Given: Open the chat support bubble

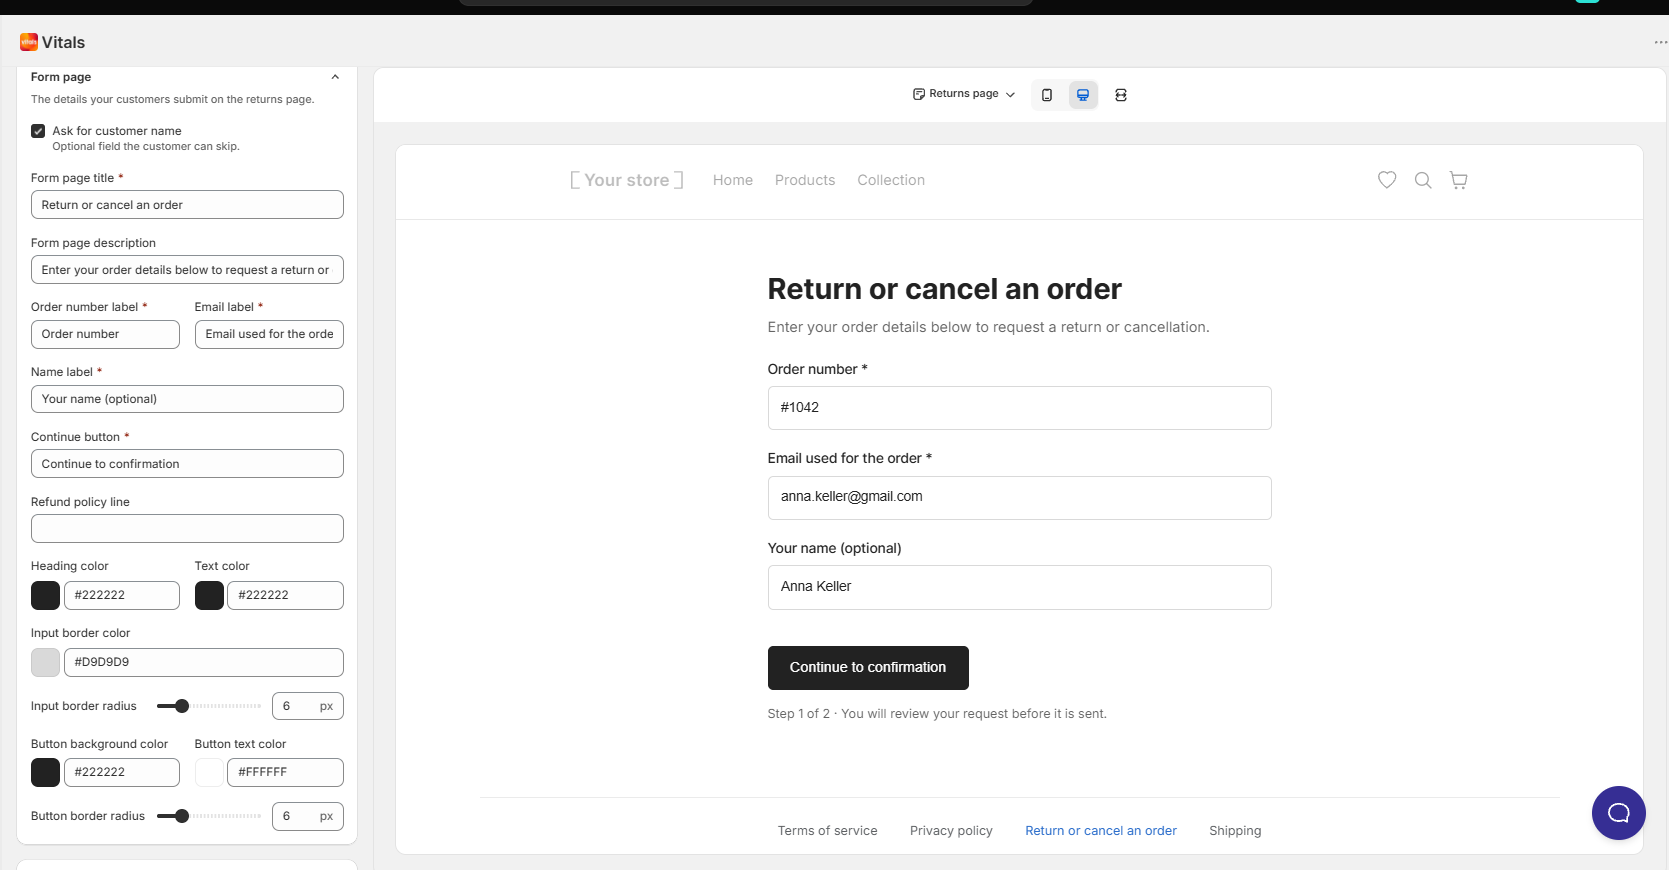Looking at the screenshot, I should pyautogui.click(x=1618, y=813).
